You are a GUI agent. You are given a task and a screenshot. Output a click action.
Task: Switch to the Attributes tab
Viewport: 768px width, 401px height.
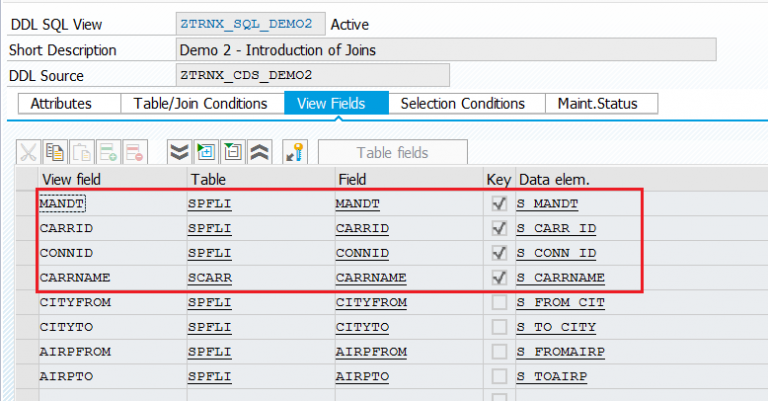tap(61, 104)
